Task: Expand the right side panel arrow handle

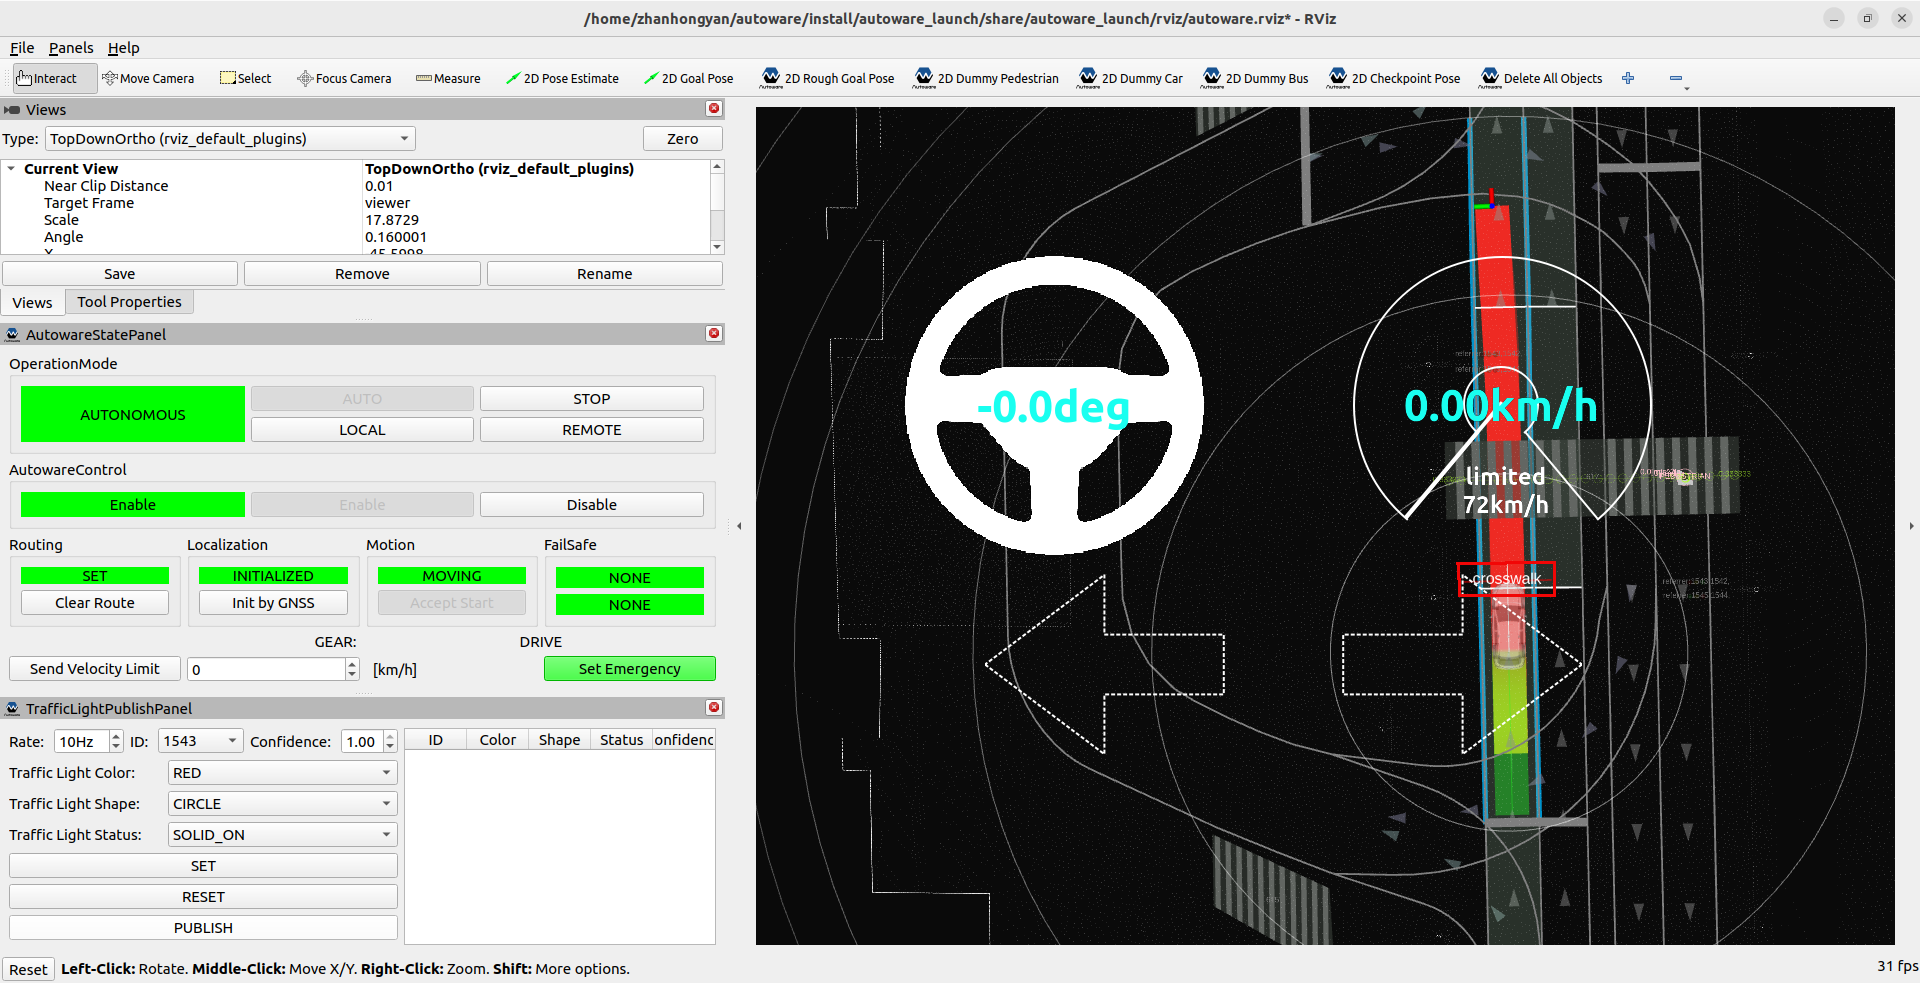Action: [x=1911, y=526]
